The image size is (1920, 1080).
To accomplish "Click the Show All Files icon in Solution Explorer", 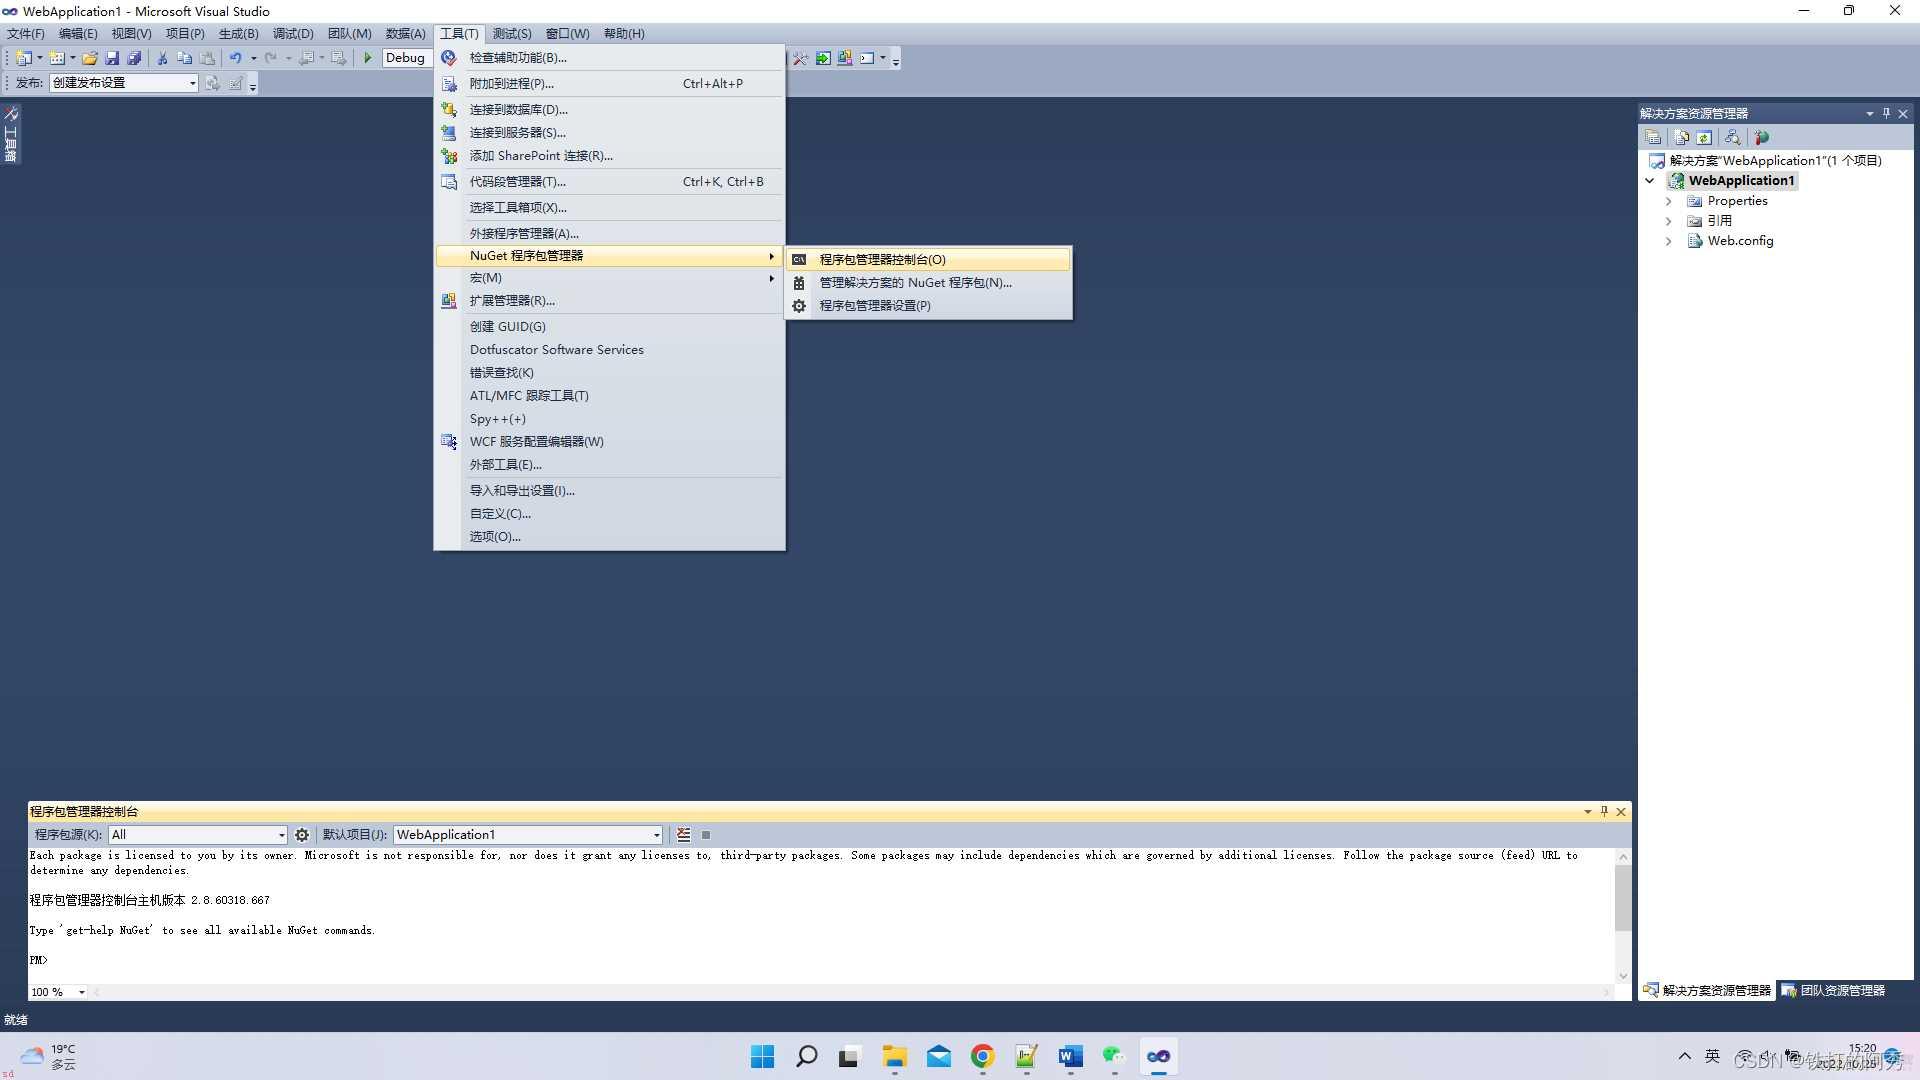I will pyautogui.click(x=1682, y=138).
